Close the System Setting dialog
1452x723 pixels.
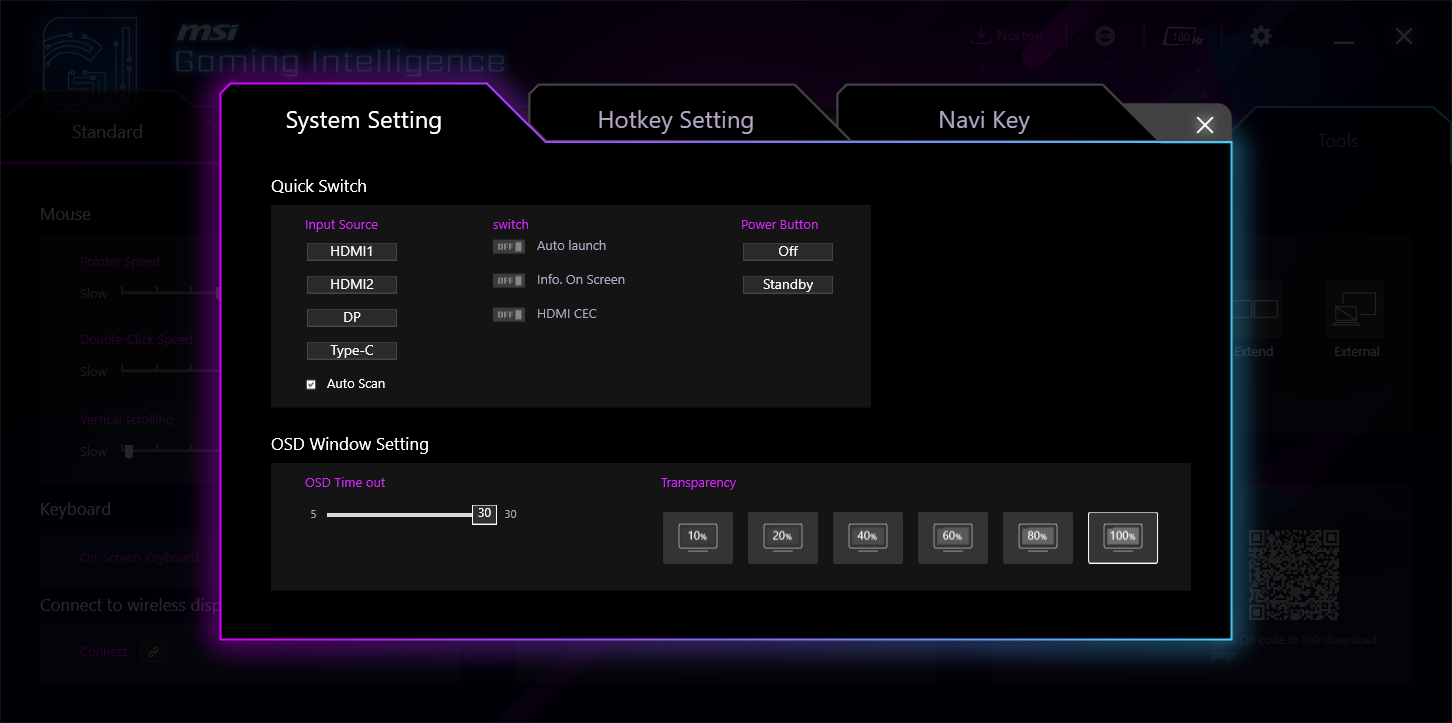coord(1205,125)
